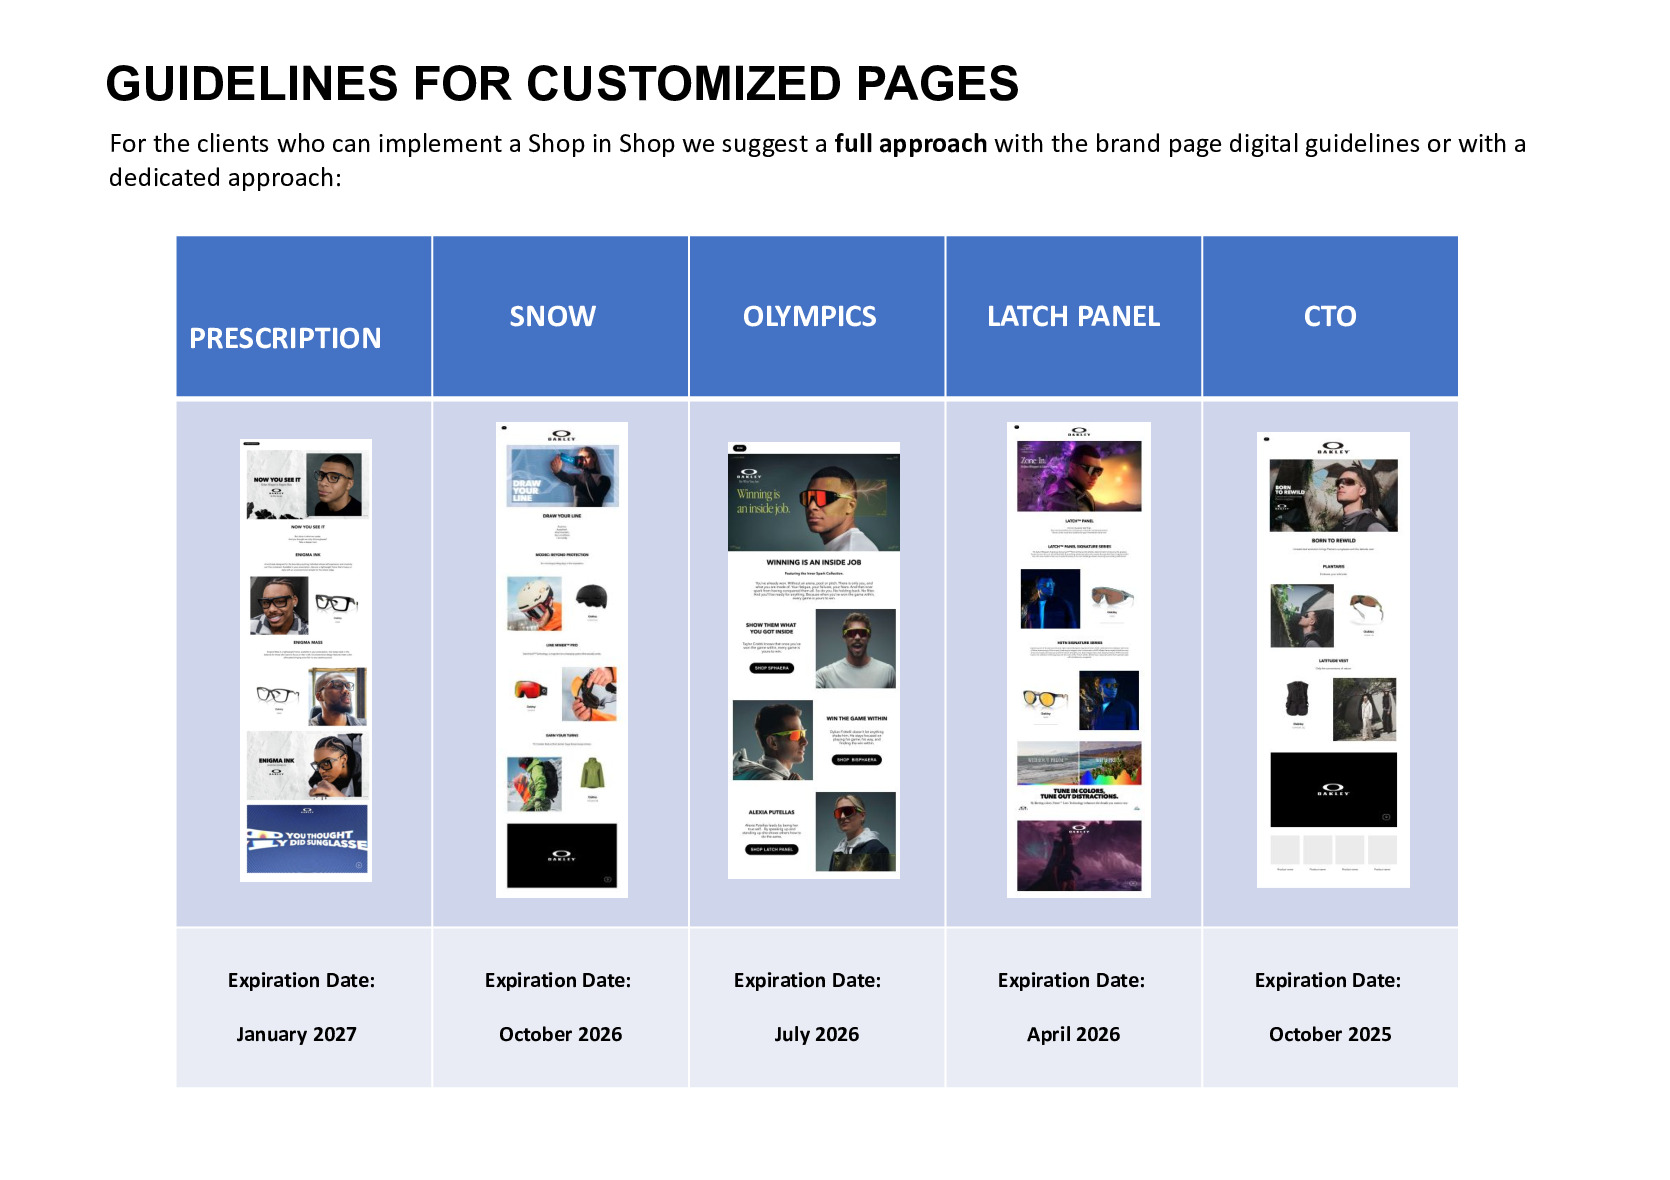Image resolution: width=1670 pixels, height=1180 pixels.
Task: Open the CTO page mockup thumbnail
Action: pos(1333,660)
